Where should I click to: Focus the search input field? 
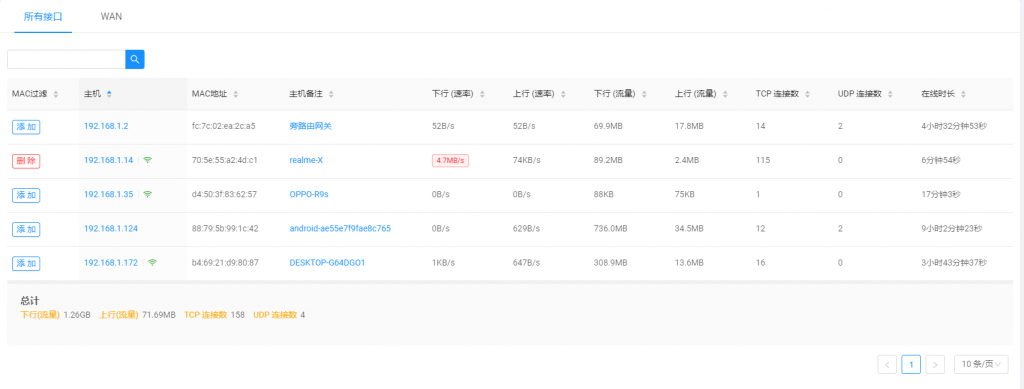(x=66, y=59)
